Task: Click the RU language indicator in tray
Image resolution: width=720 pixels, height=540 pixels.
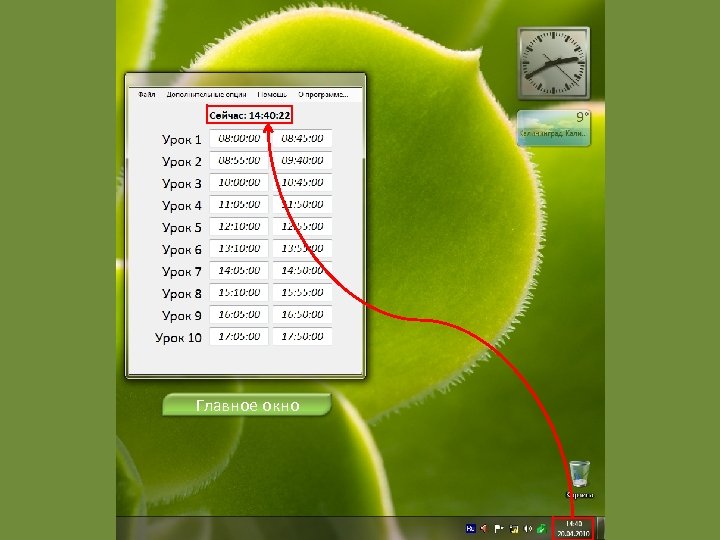Action: click(470, 529)
